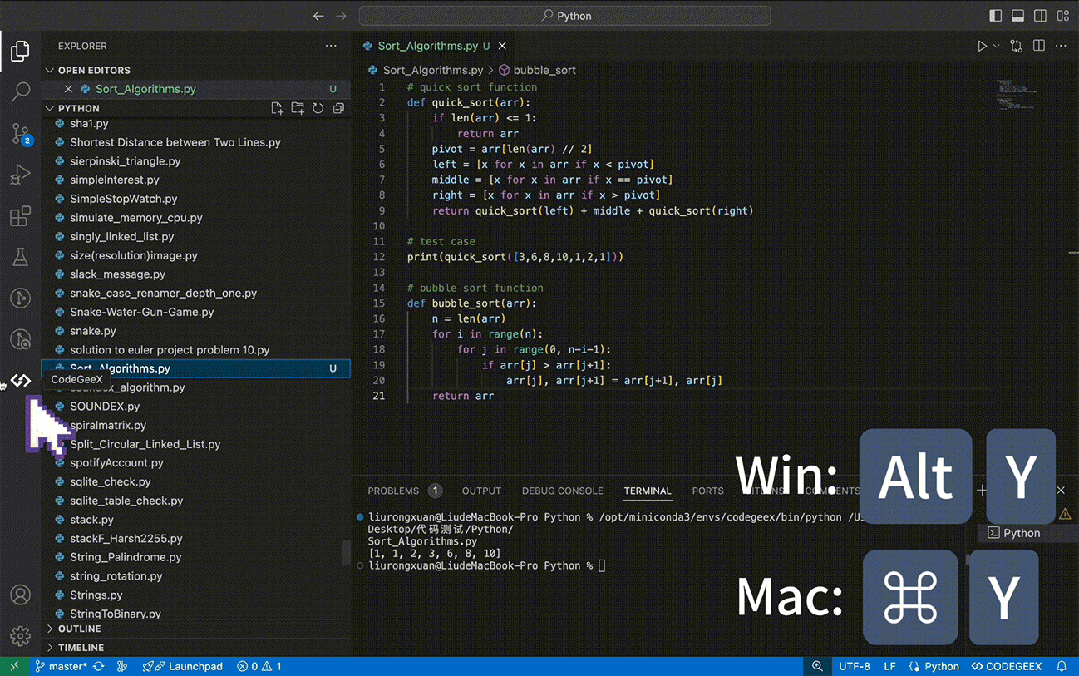This screenshot has width=1079, height=676.
Task: Open the Testing flask view
Action: pyautogui.click(x=20, y=257)
